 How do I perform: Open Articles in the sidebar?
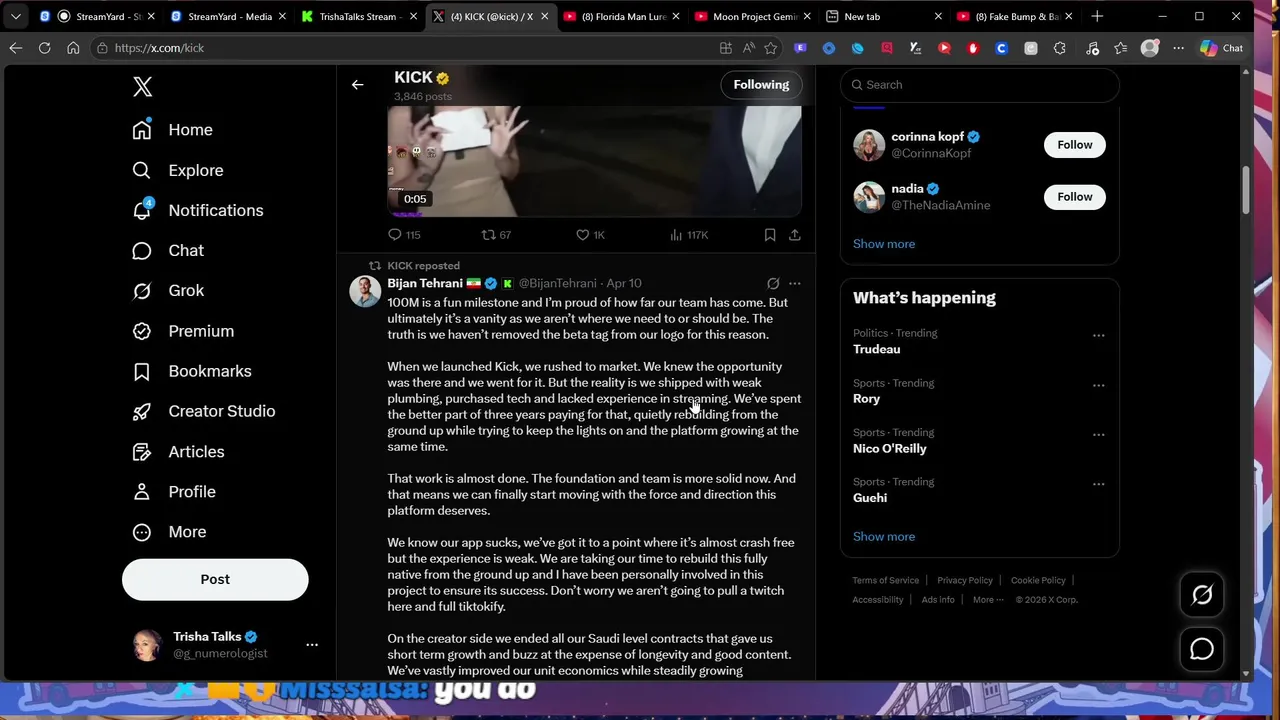pyautogui.click(x=178, y=451)
